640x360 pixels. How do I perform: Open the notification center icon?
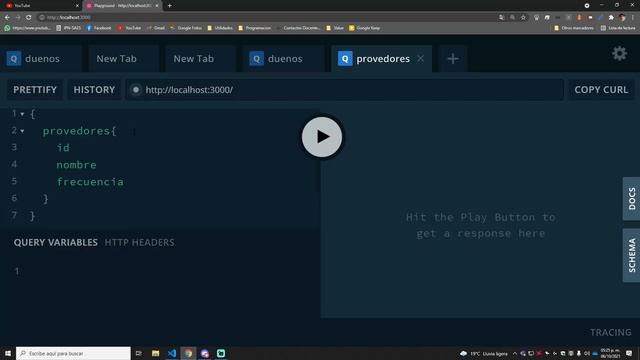(x=629, y=353)
